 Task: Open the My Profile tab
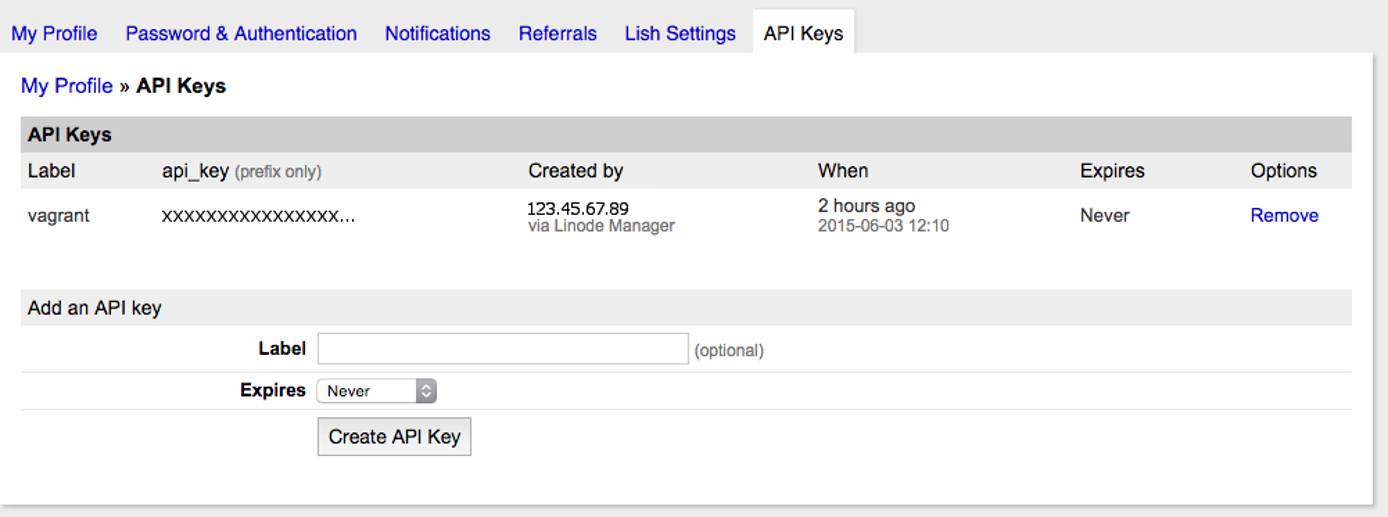(54, 33)
